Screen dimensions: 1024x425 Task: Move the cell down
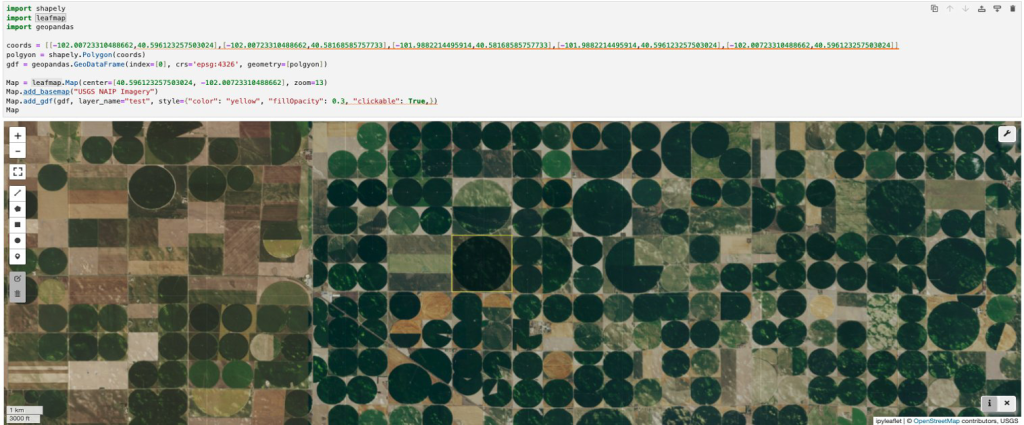[x=965, y=8]
